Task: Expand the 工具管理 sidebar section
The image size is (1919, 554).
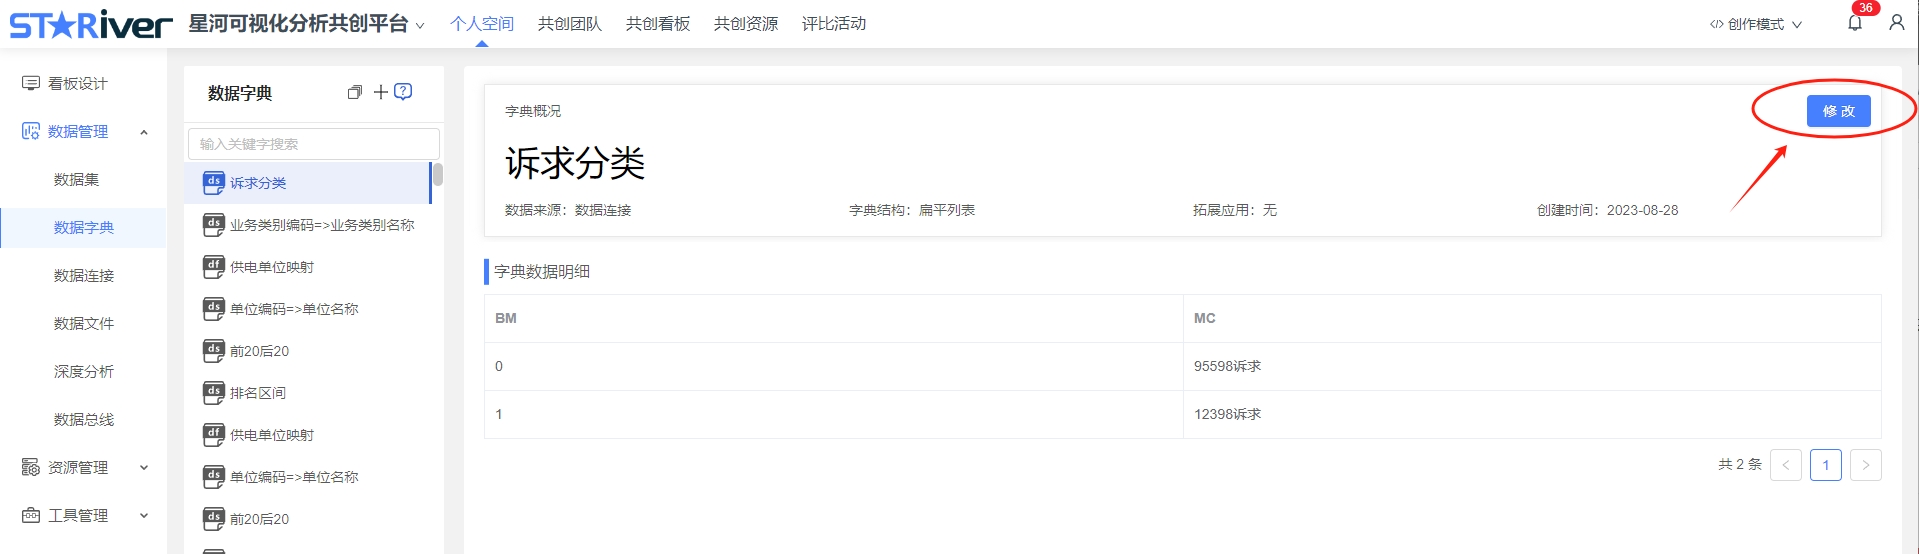Action: (x=144, y=515)
